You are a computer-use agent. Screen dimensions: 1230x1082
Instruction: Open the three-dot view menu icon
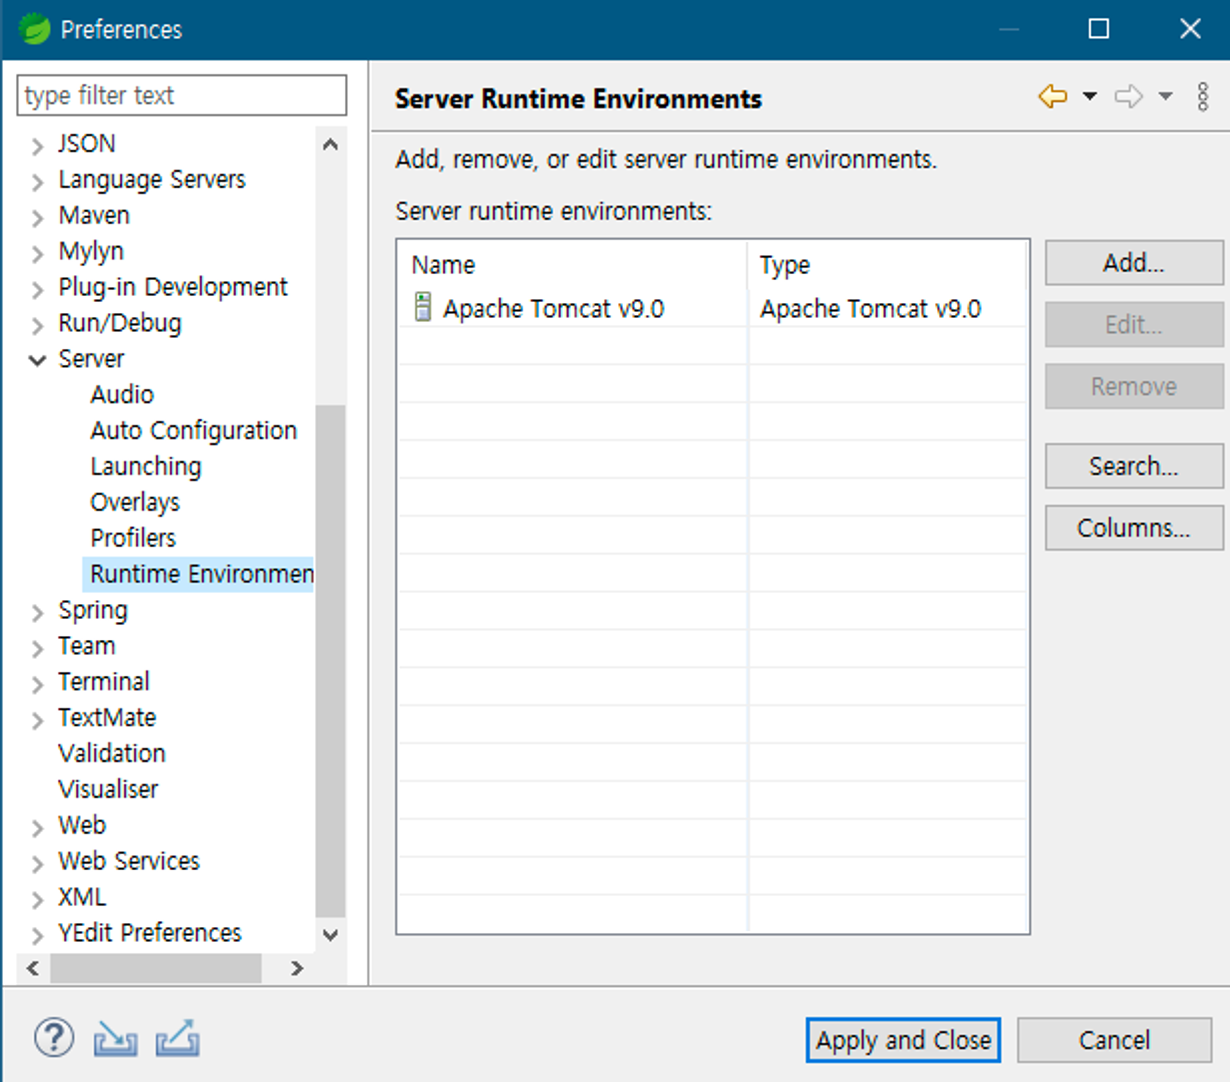click(1203, 96)
